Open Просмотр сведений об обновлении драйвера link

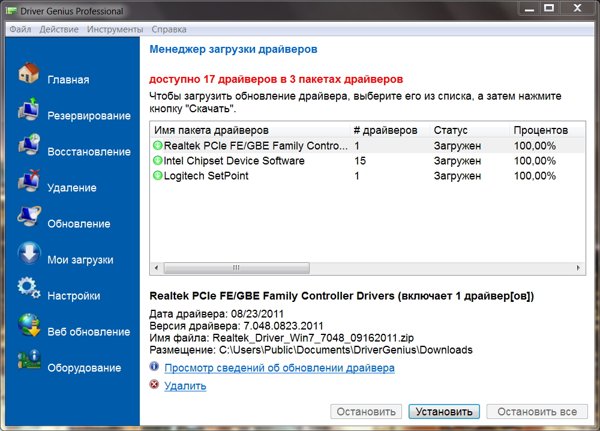click(279, 368)
